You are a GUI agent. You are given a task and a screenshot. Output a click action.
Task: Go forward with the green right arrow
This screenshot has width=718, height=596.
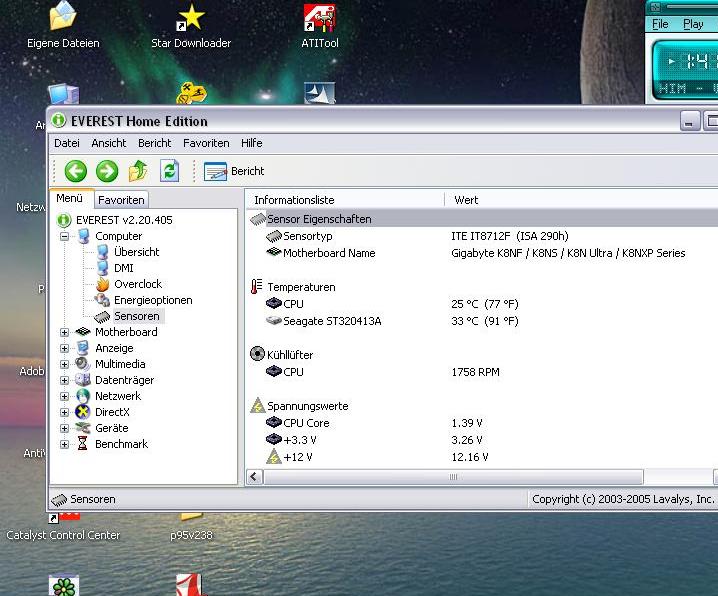click(x=107, y=171)
